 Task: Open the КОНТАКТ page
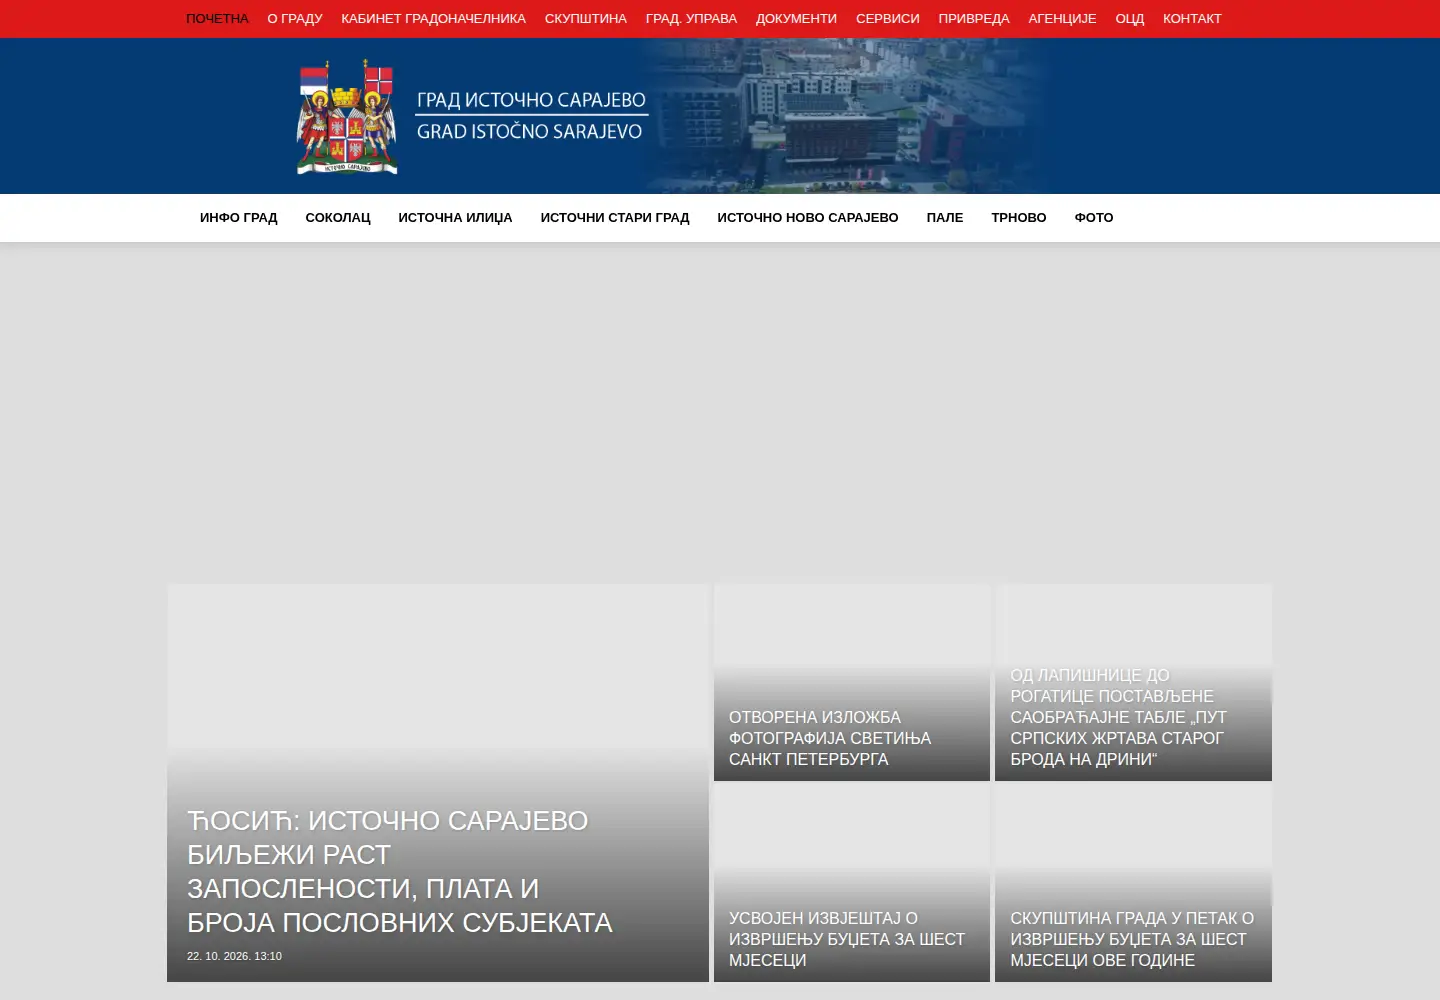coord(1192,19)
